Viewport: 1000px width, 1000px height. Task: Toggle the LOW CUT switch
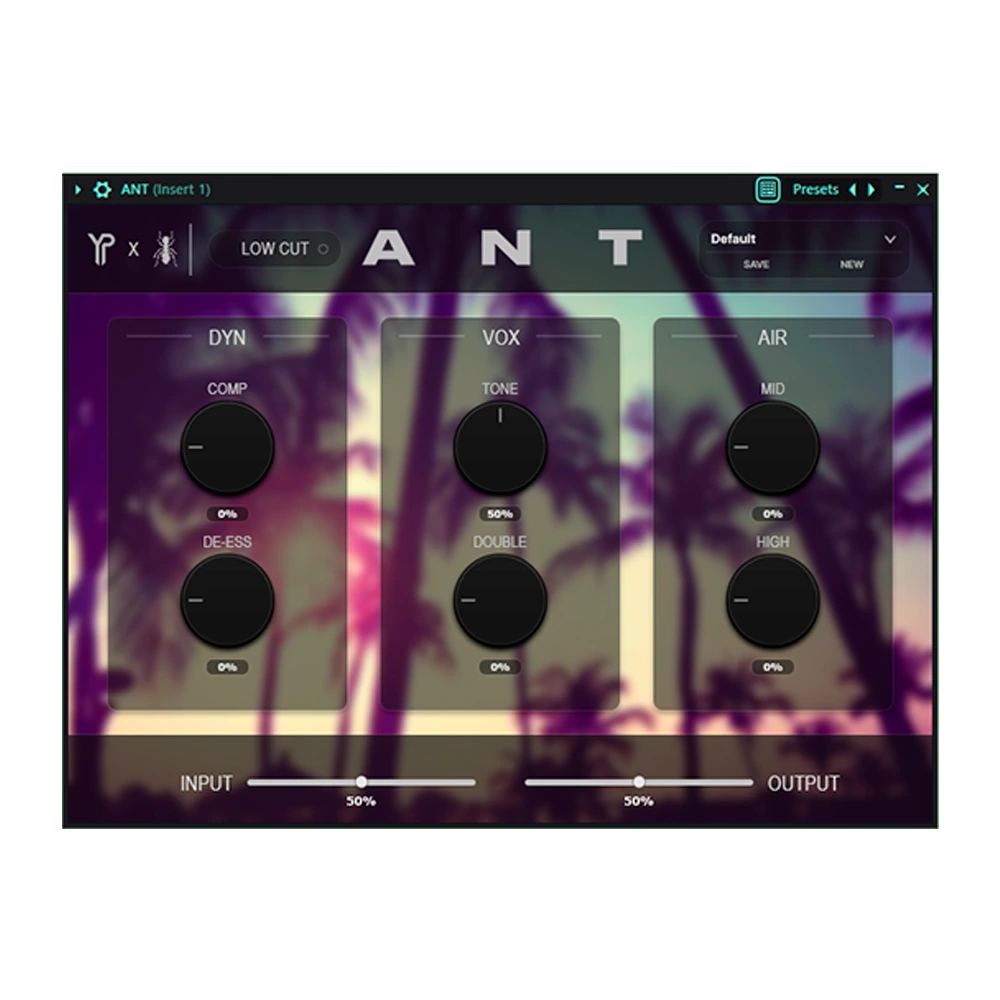[x=275, y=249]
